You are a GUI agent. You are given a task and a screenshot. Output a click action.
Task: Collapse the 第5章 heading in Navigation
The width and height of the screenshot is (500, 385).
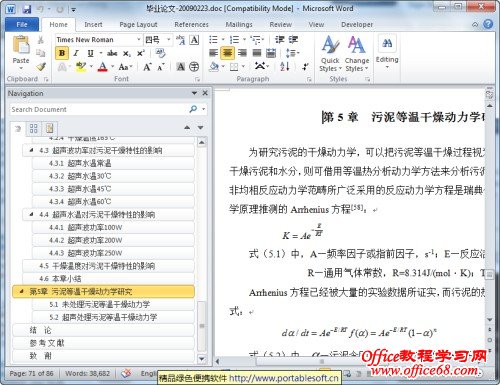(x=21, y=292)
